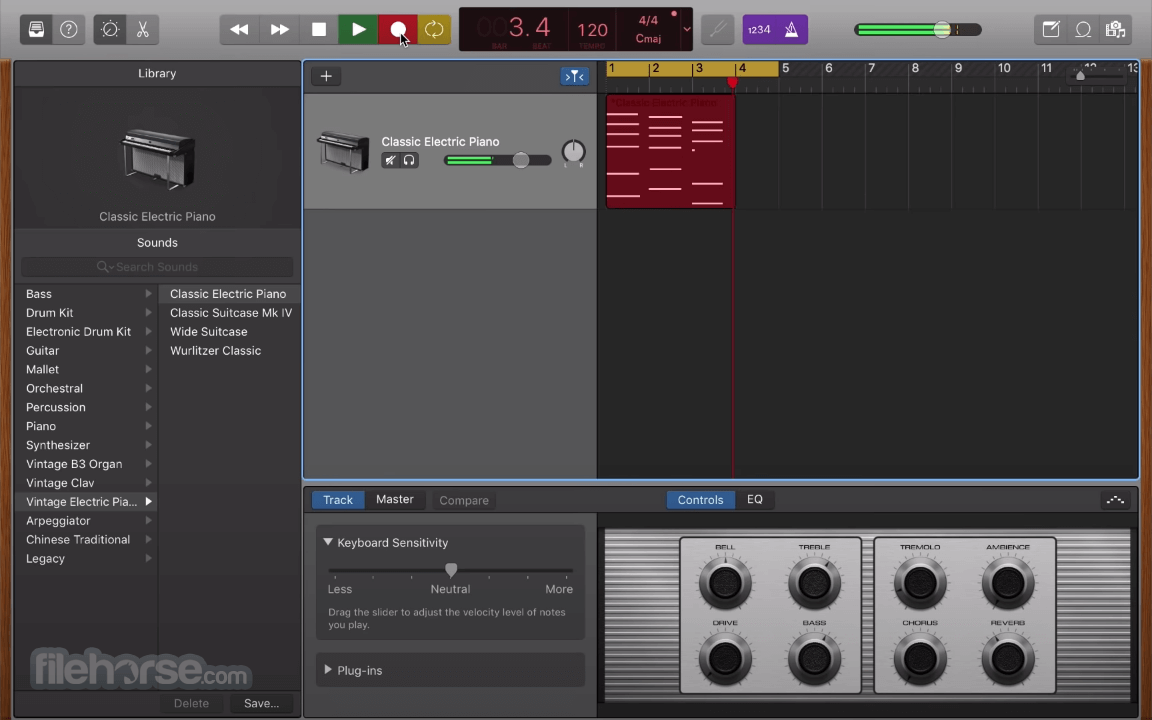
Task: Select the red recorded piano region
Action: pyautogui.click(x=670, y=151)
